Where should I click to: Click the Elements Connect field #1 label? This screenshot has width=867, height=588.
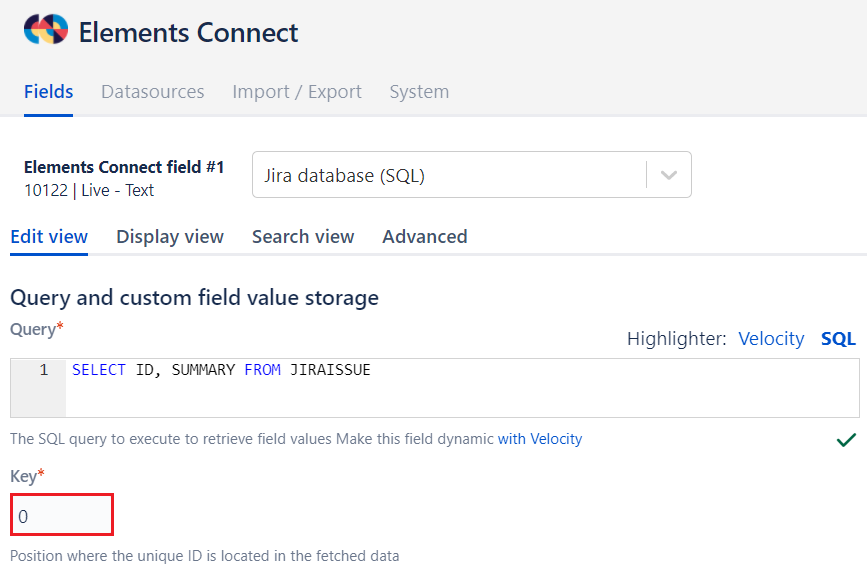[124, 167]
